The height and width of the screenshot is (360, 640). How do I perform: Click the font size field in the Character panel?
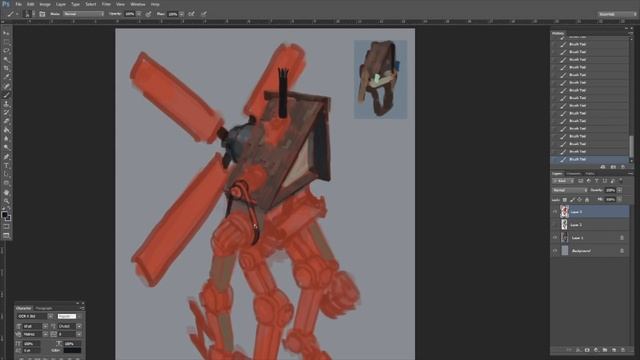point(32,326)
